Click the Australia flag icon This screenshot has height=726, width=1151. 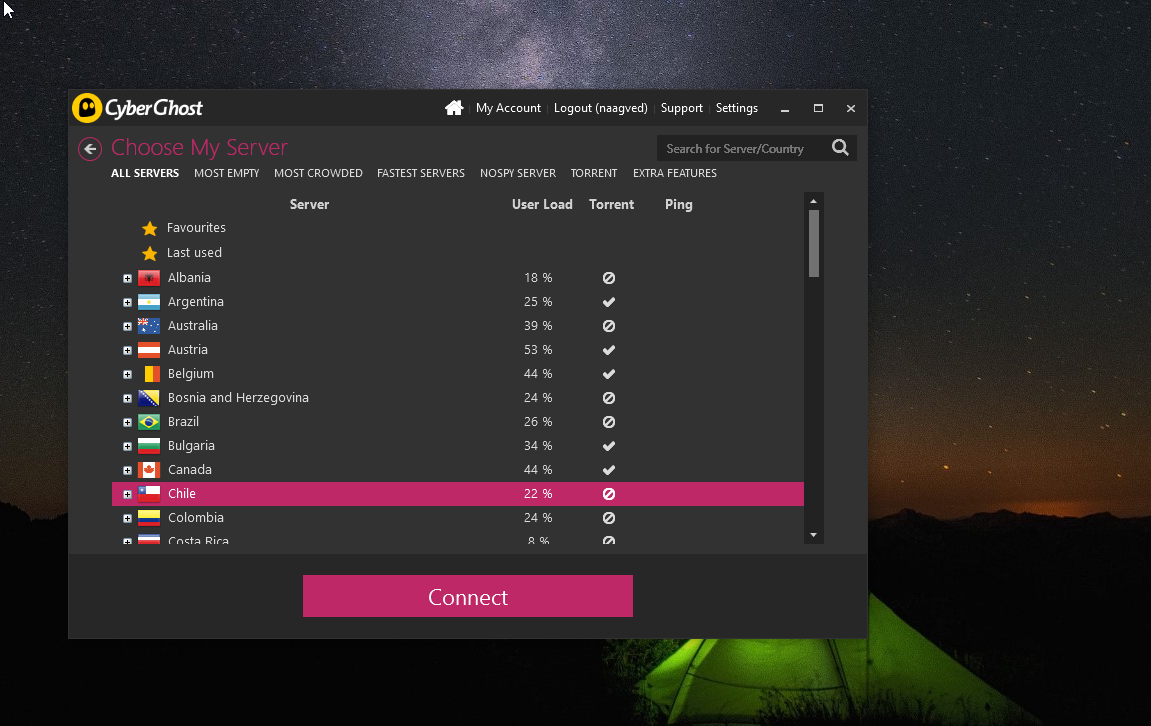click(149, 326)
